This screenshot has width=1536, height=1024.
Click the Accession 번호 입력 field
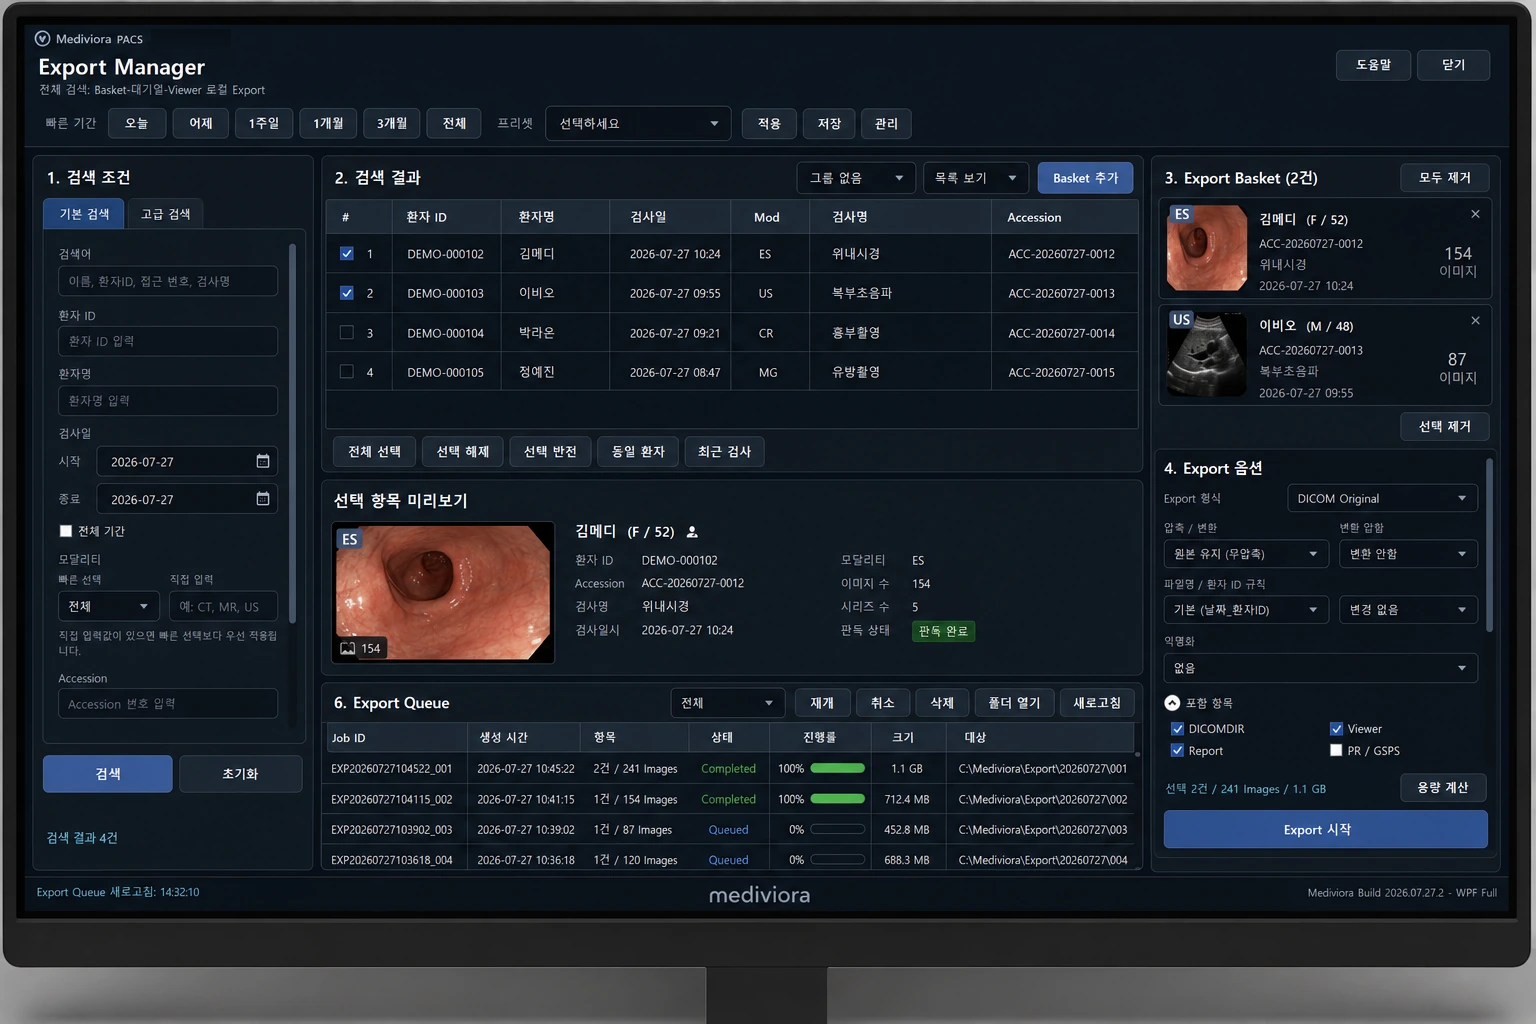point(168,704)
